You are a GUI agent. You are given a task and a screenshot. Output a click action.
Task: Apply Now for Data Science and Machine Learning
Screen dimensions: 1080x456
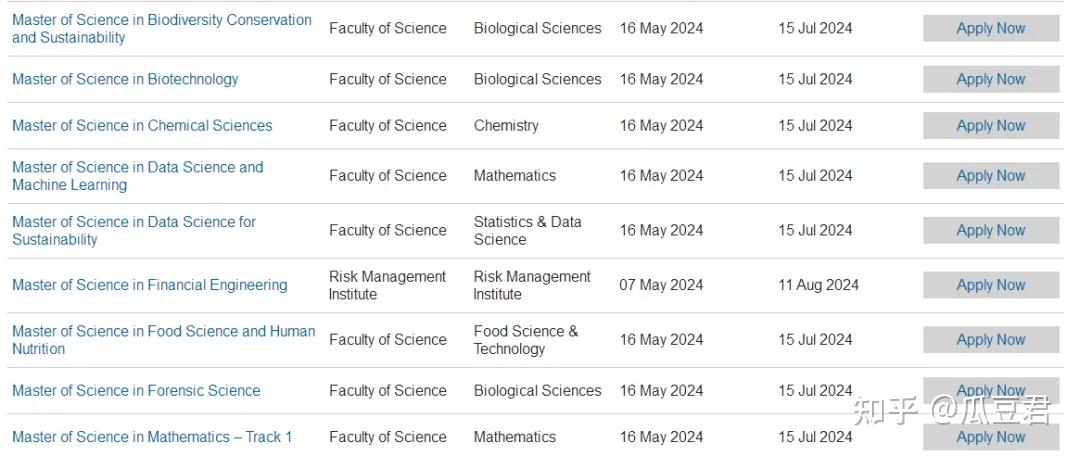[990, 176]
